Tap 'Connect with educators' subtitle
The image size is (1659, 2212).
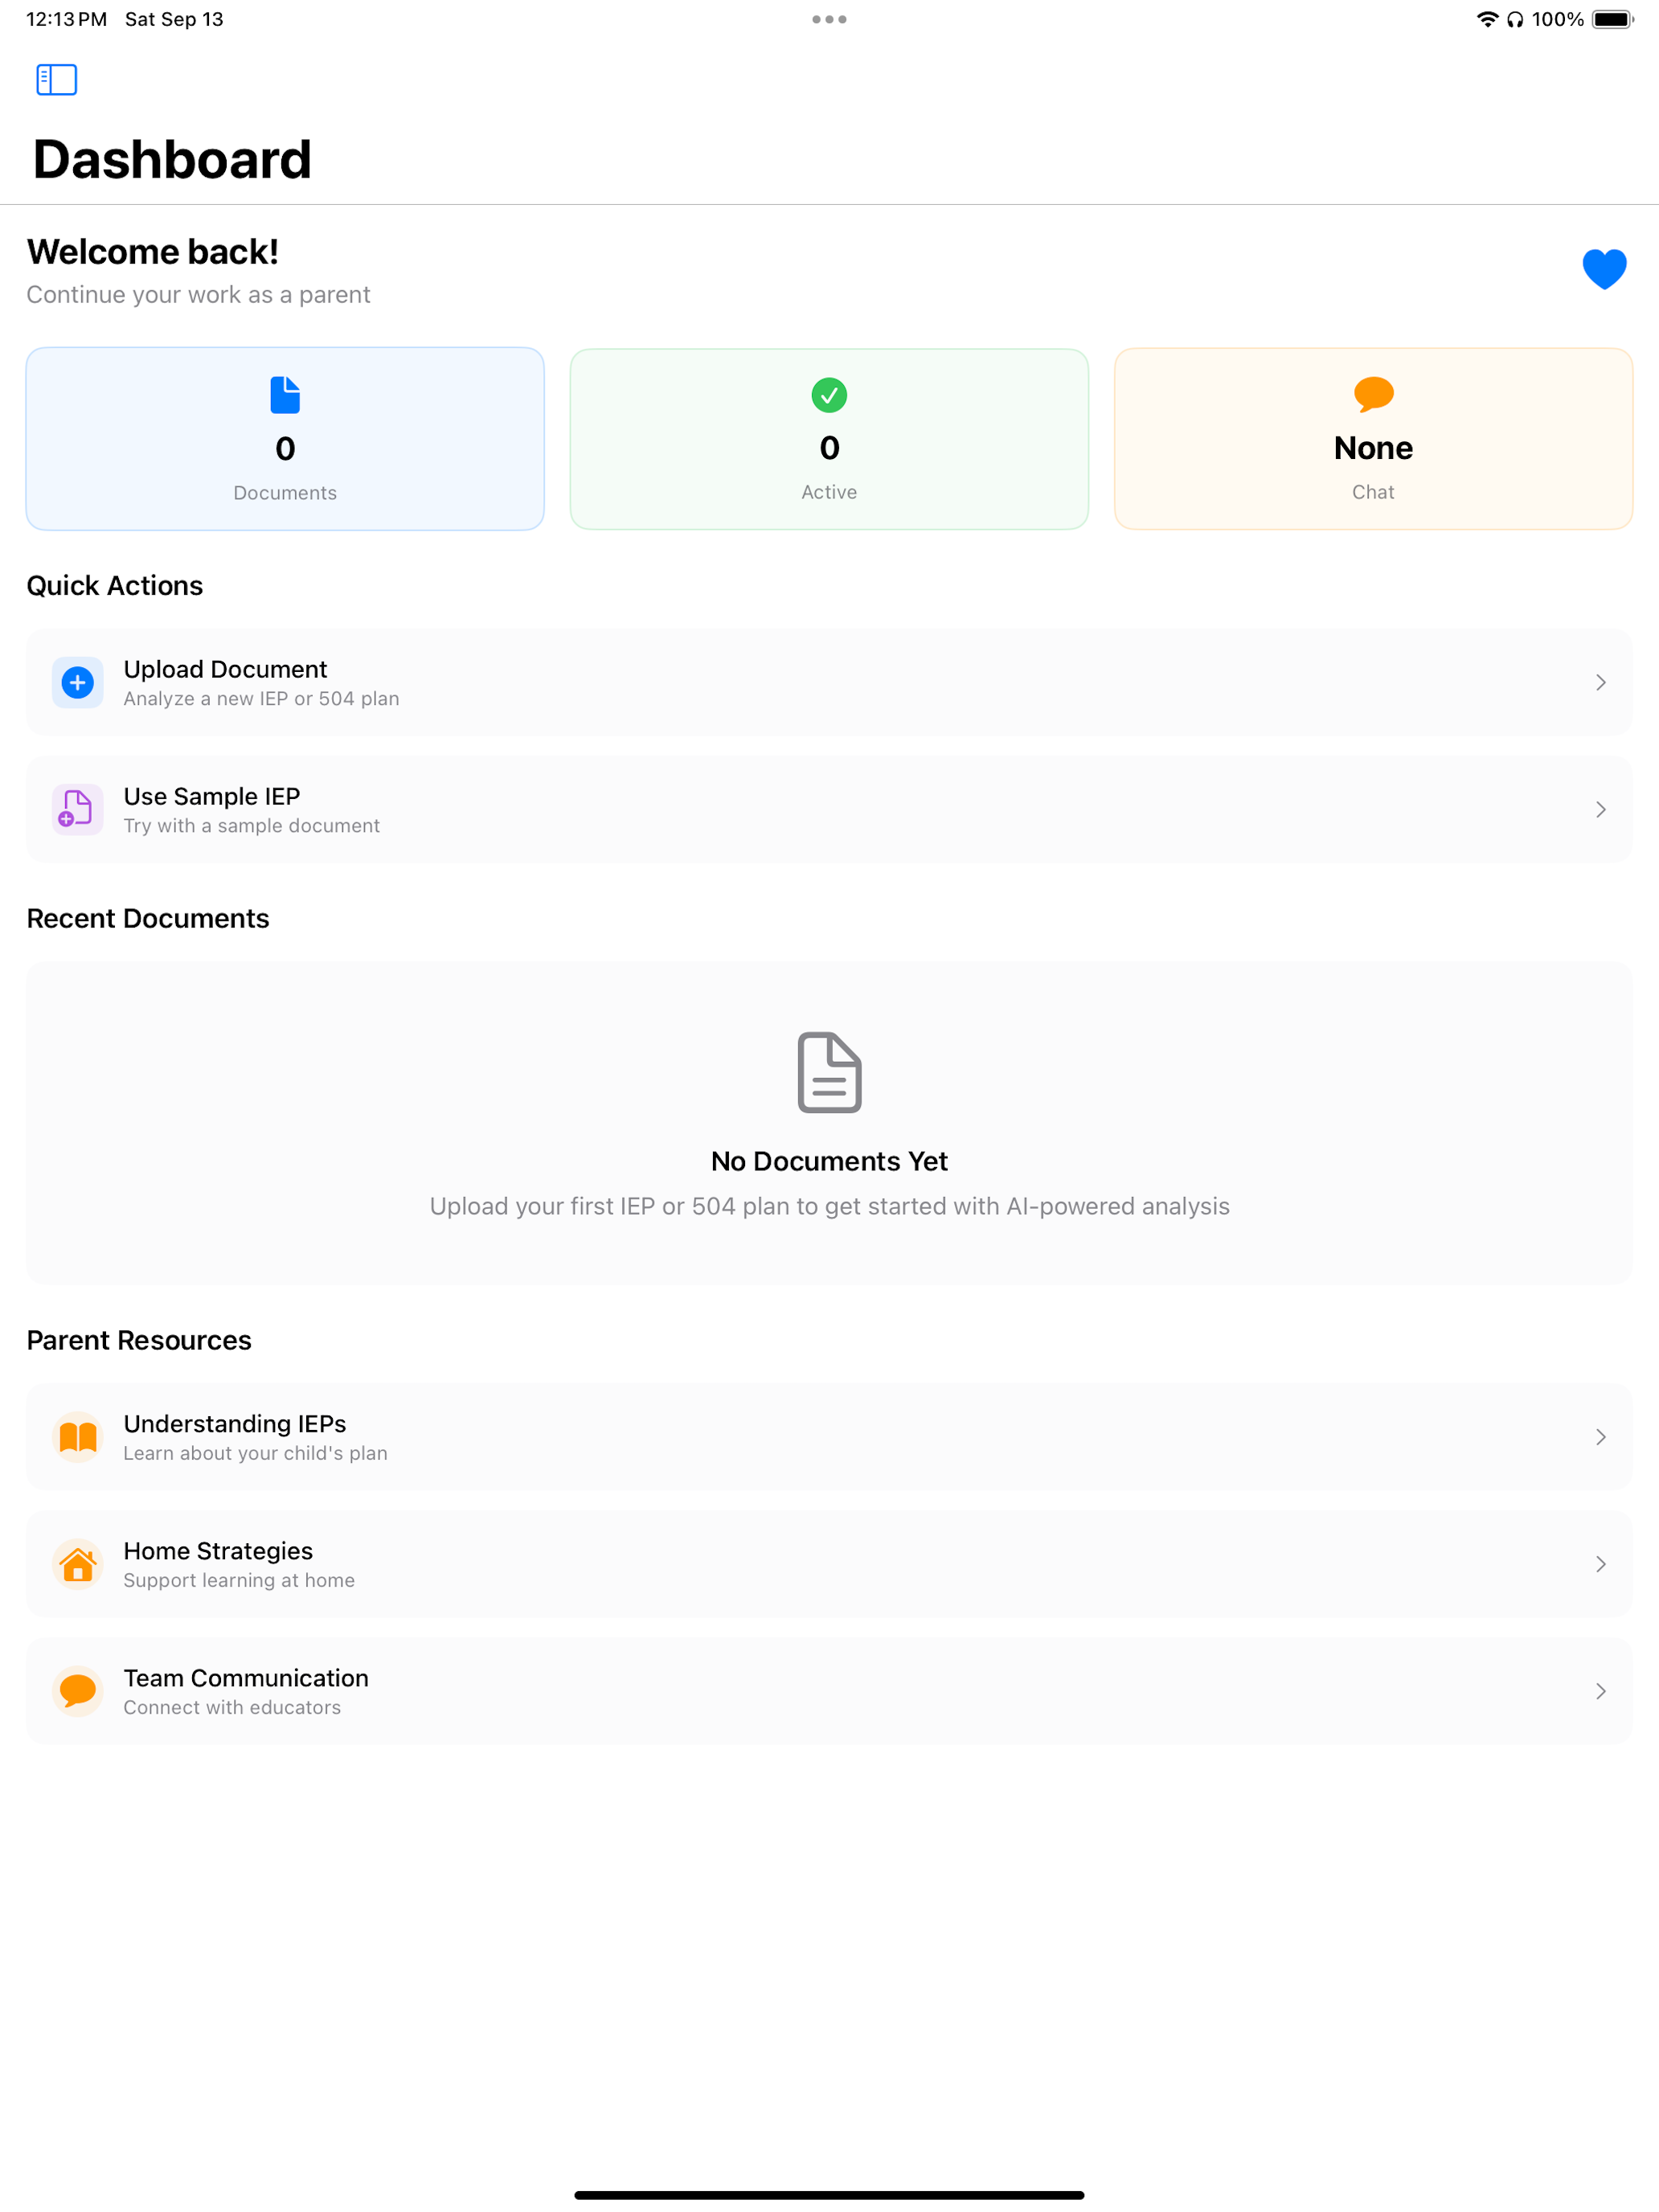tap(232, 1707)
